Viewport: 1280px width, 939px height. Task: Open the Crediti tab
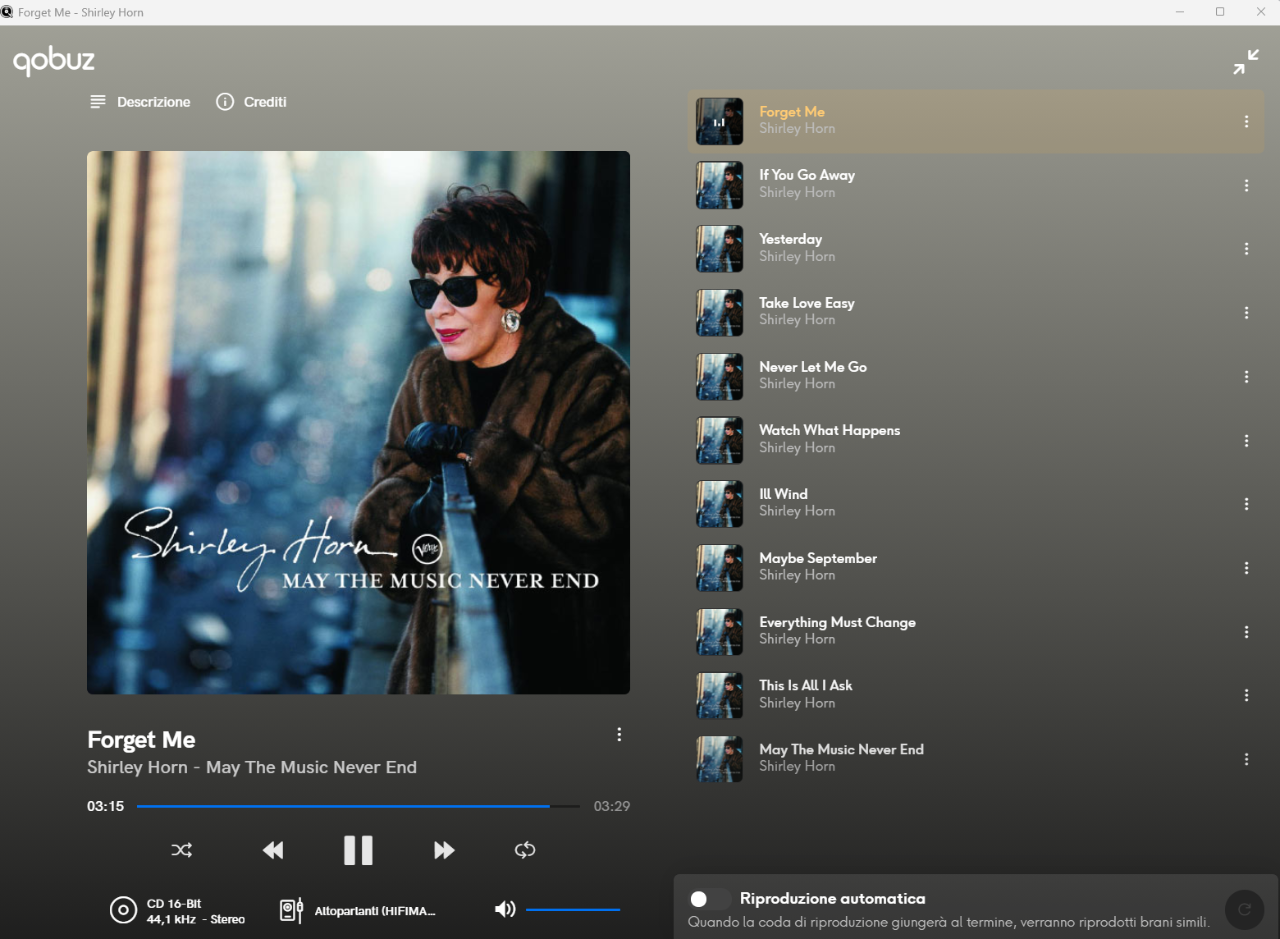[252, 102]
